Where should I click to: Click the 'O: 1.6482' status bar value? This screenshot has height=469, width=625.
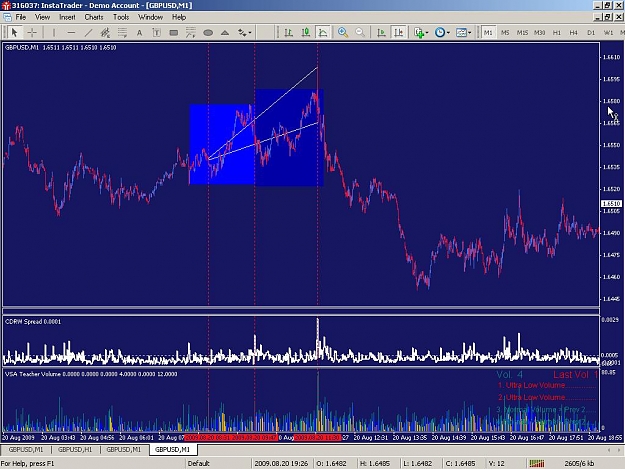pyautogui.click(x=332, y=463)
